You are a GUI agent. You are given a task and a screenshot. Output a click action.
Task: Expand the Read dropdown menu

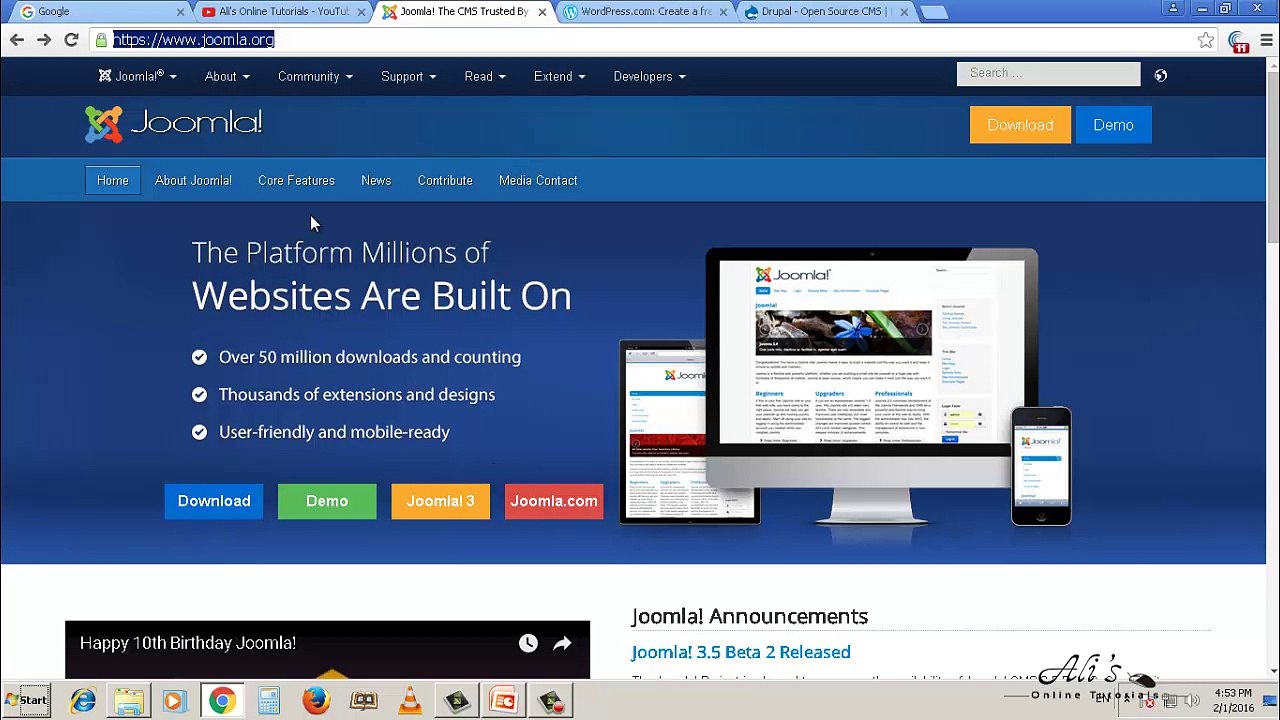pos(485,76)
